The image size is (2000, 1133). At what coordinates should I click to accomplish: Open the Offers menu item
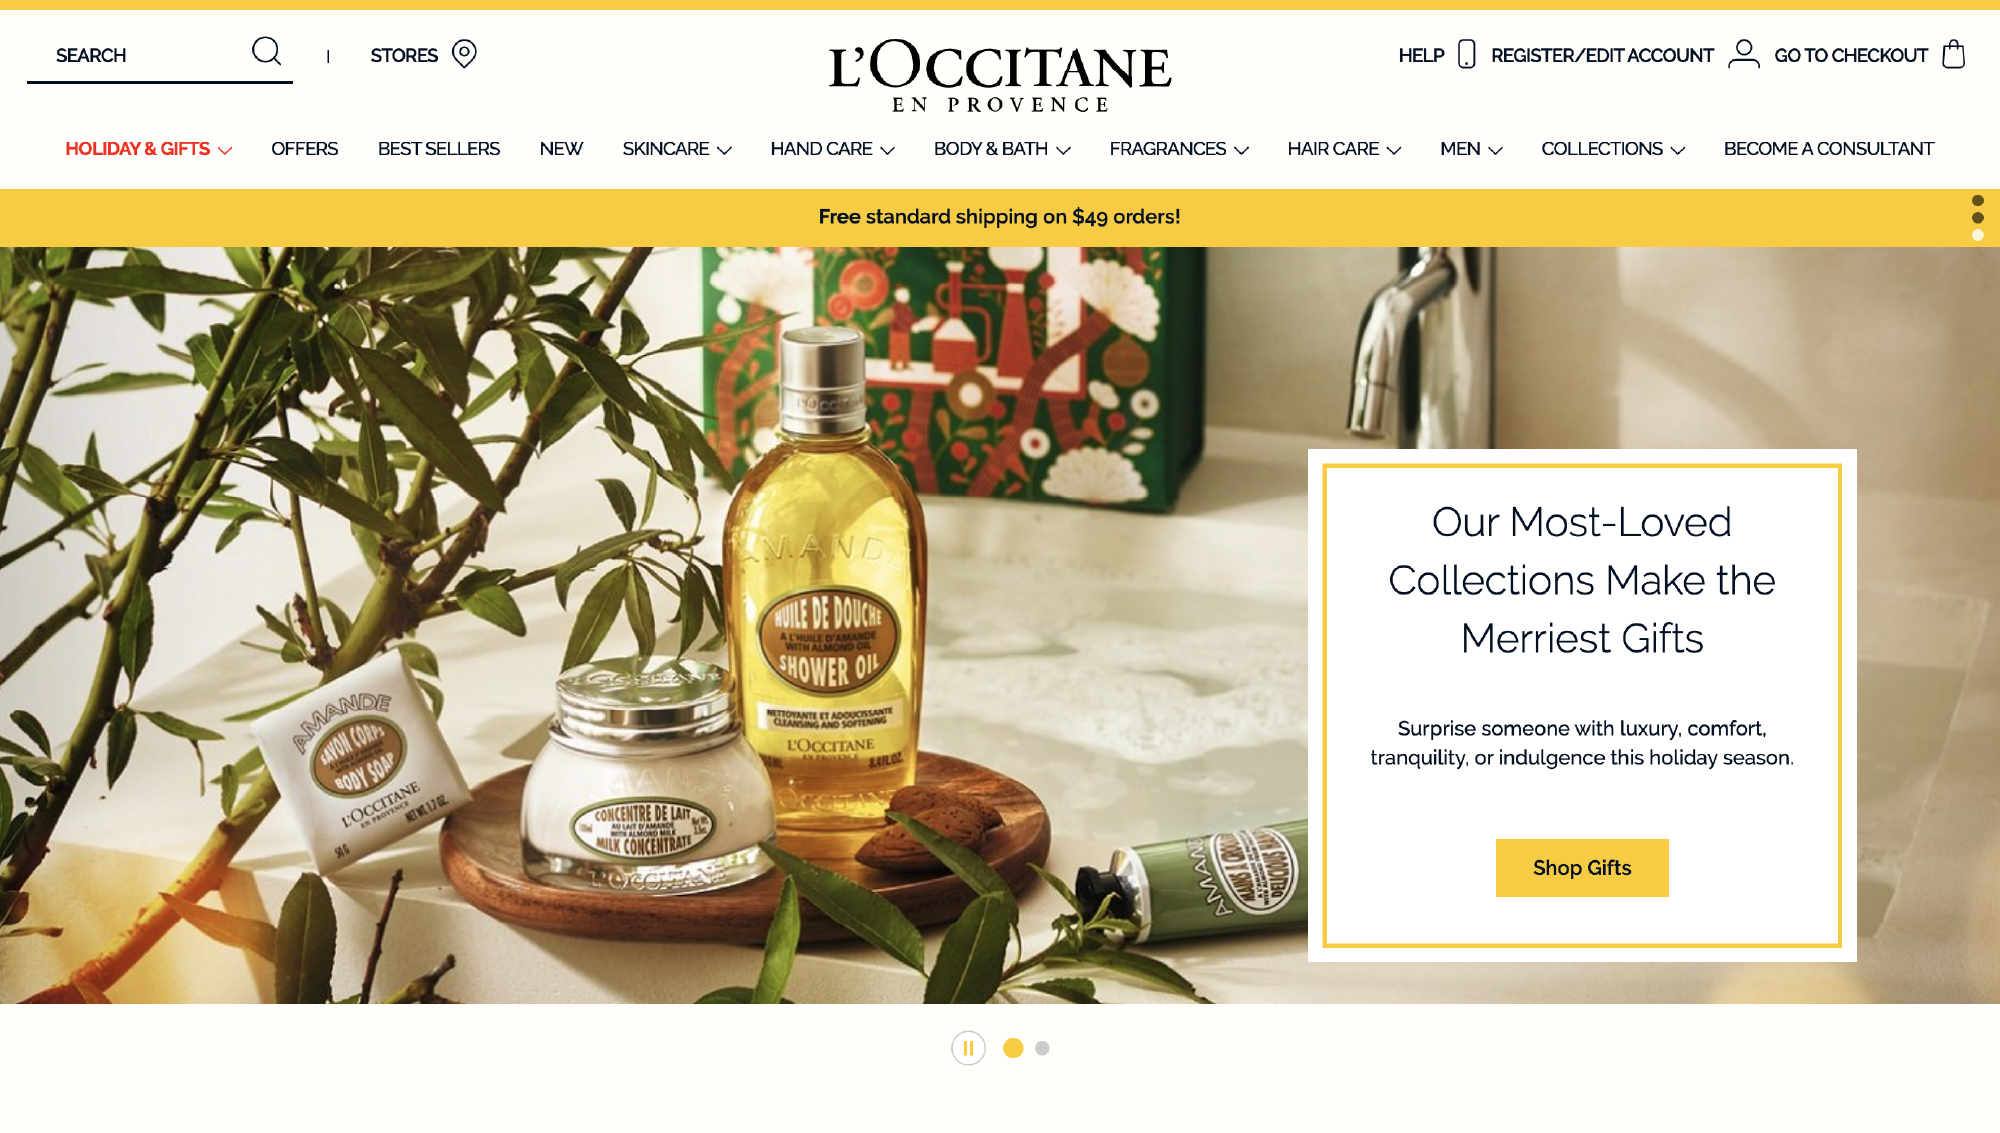305,149
